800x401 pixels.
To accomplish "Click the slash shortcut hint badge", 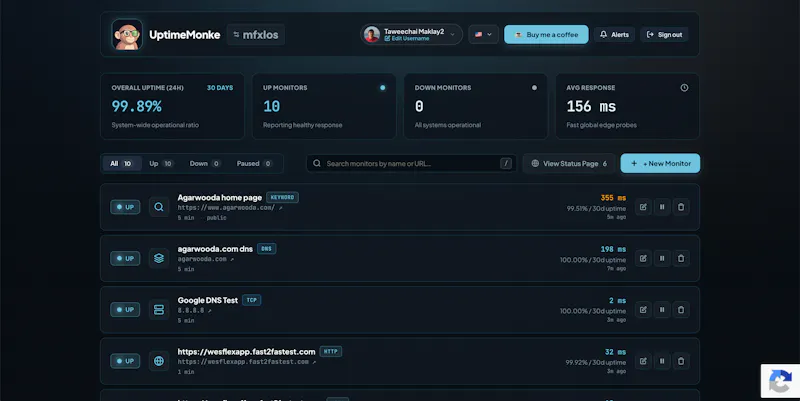I will coord(506,164).
